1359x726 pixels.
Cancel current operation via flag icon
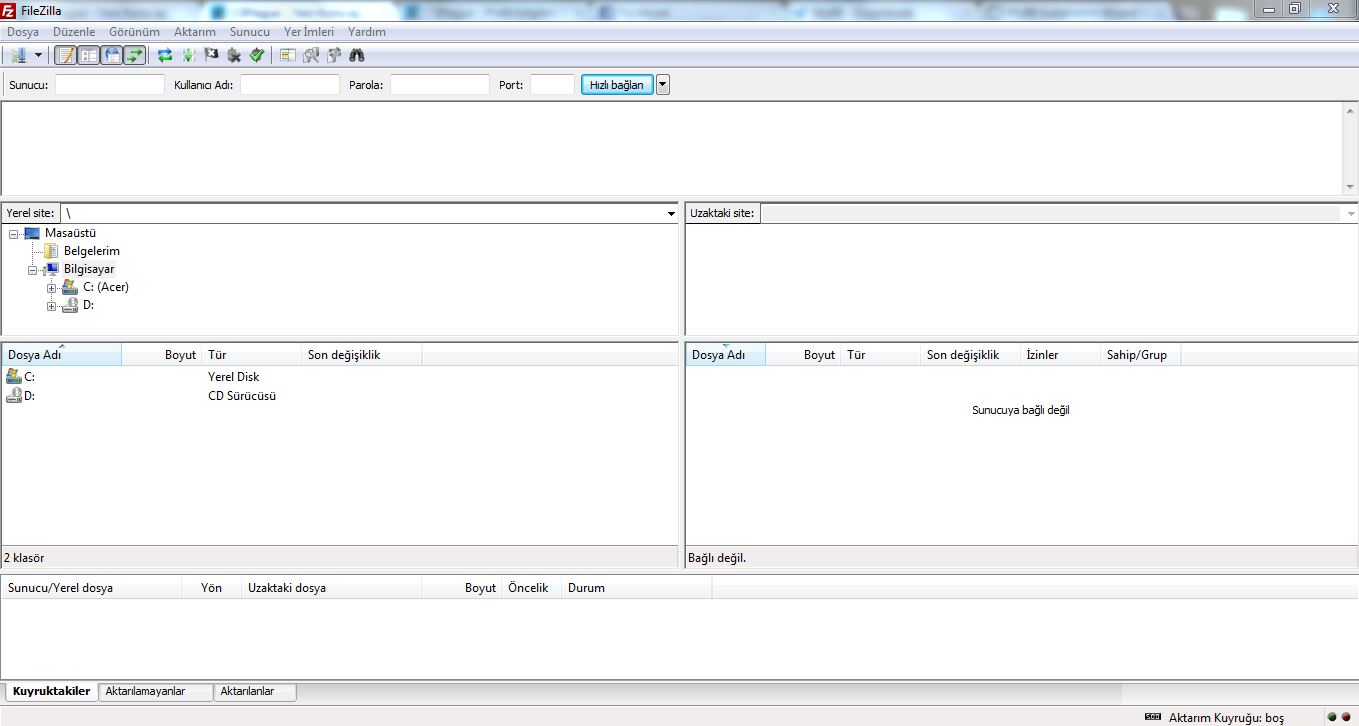[x=211, y=56]
